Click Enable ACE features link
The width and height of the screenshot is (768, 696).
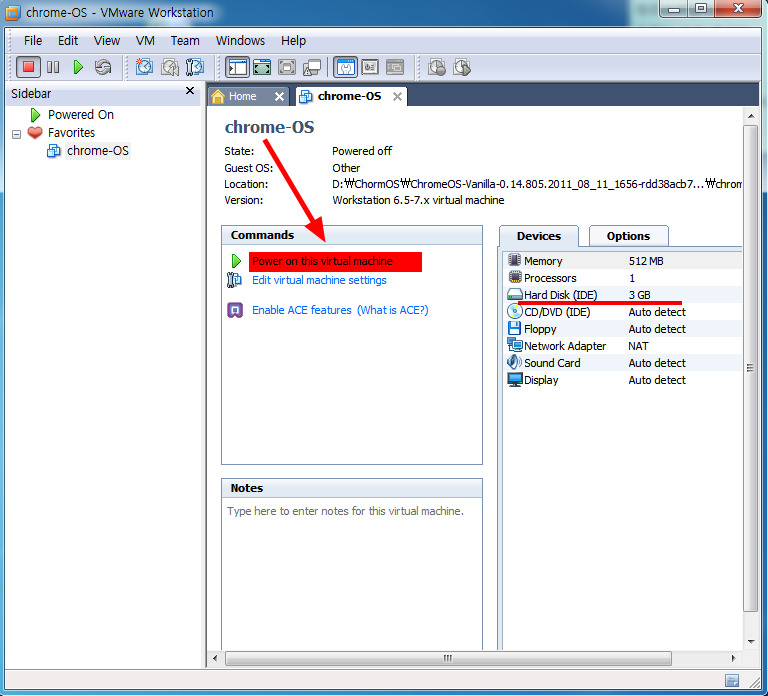coord(301,310)
